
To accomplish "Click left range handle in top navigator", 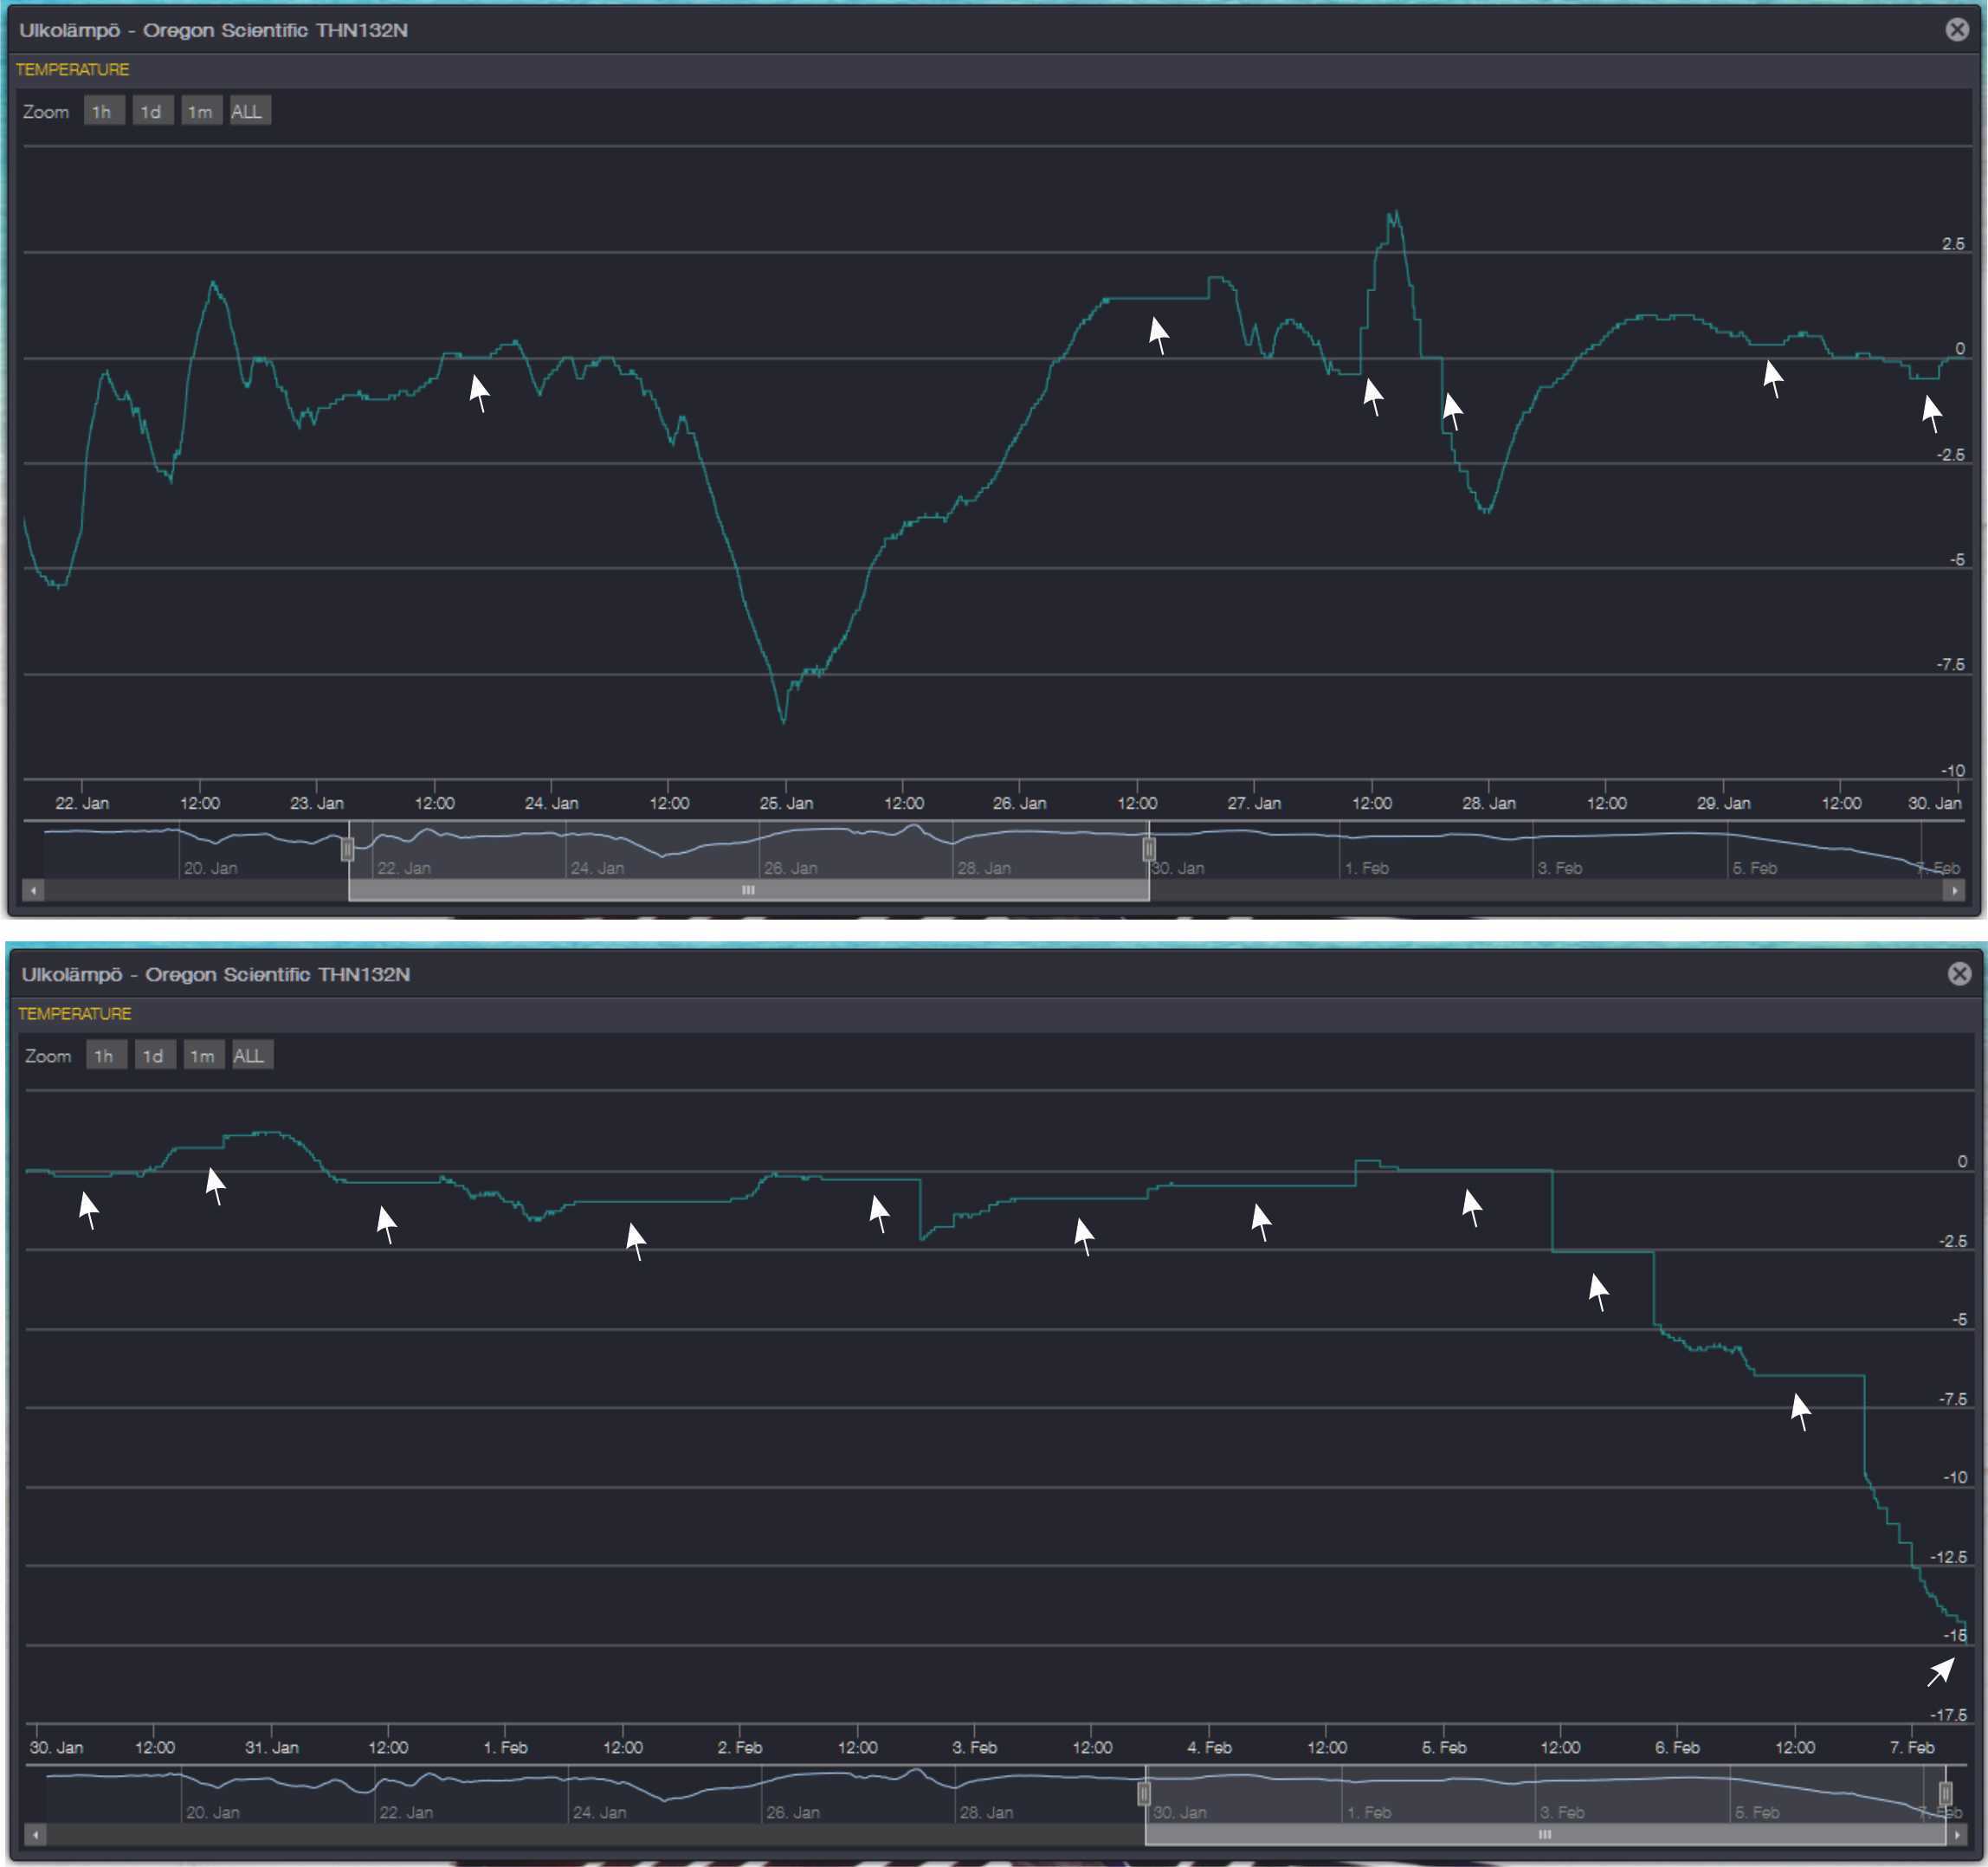I will pos(347,849).
